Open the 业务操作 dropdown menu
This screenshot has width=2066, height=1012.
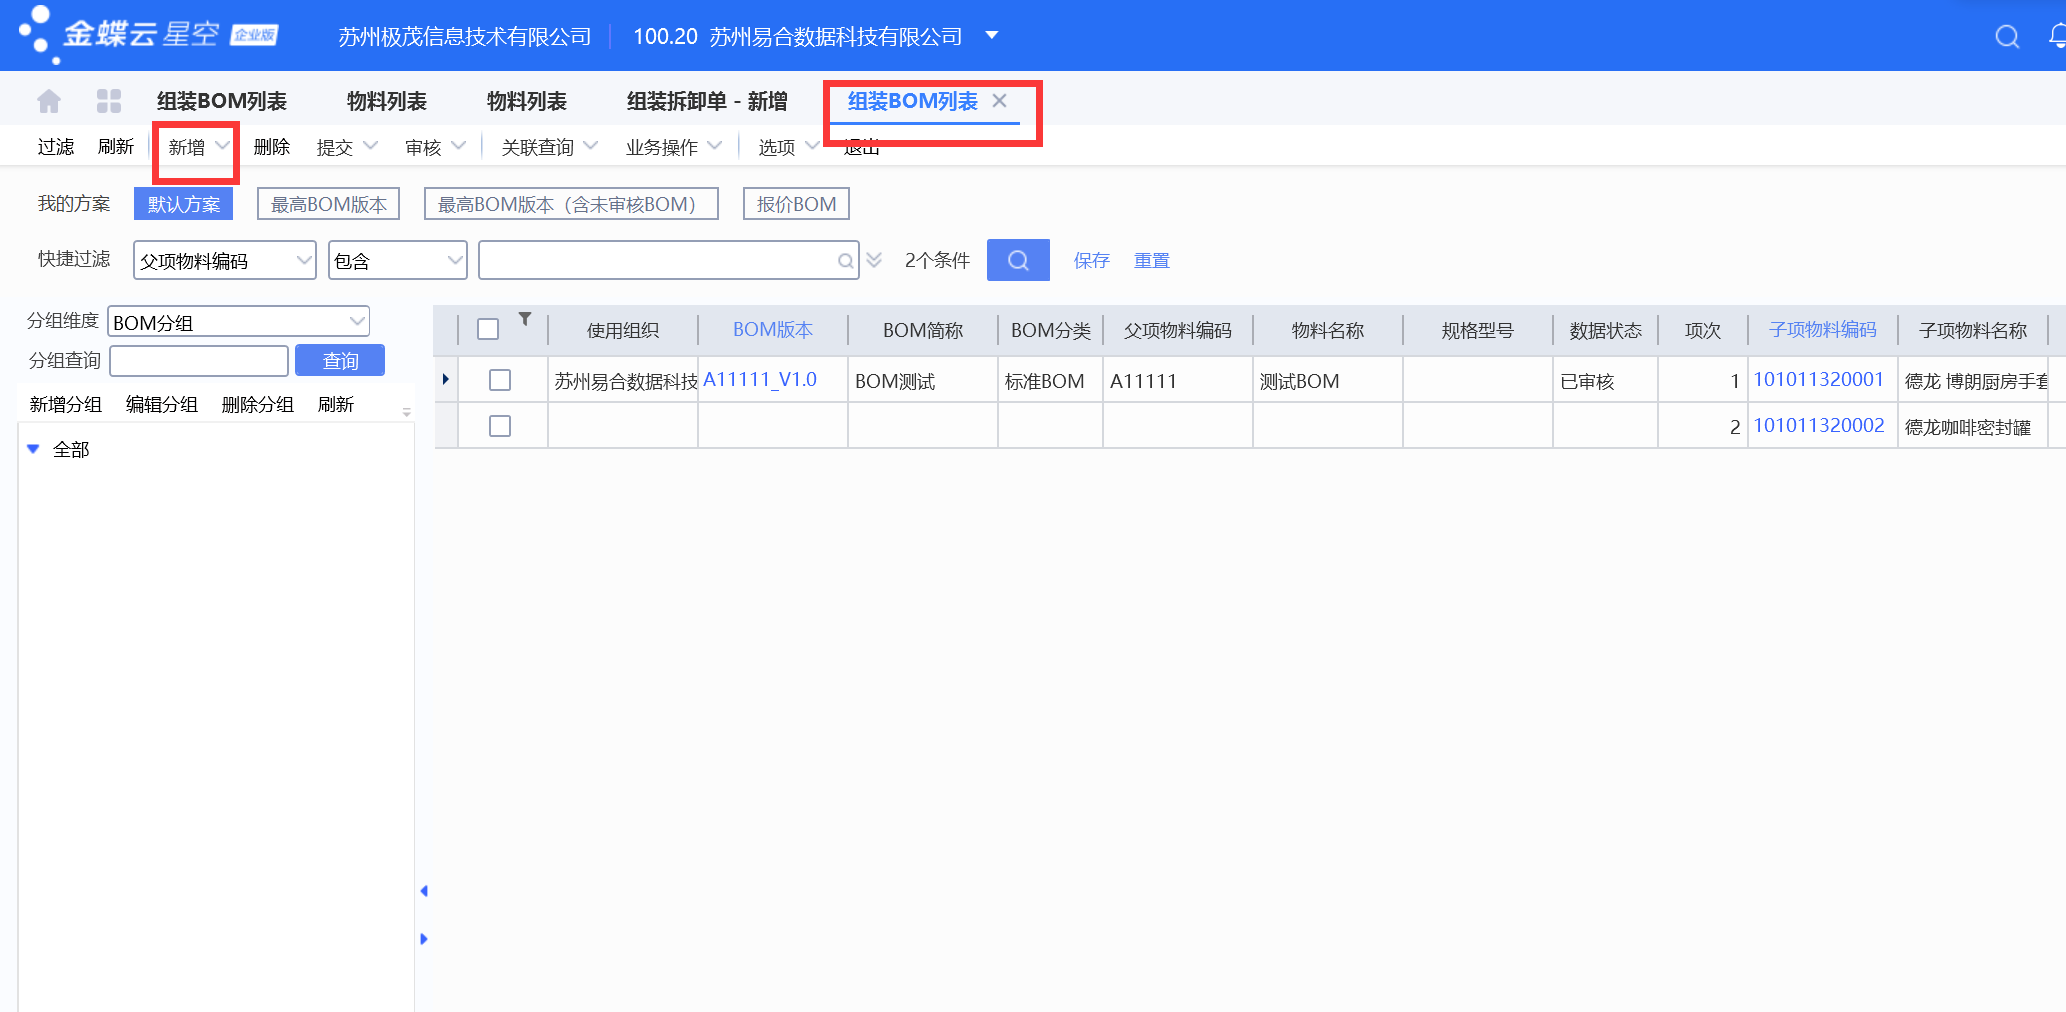[673, 147]
